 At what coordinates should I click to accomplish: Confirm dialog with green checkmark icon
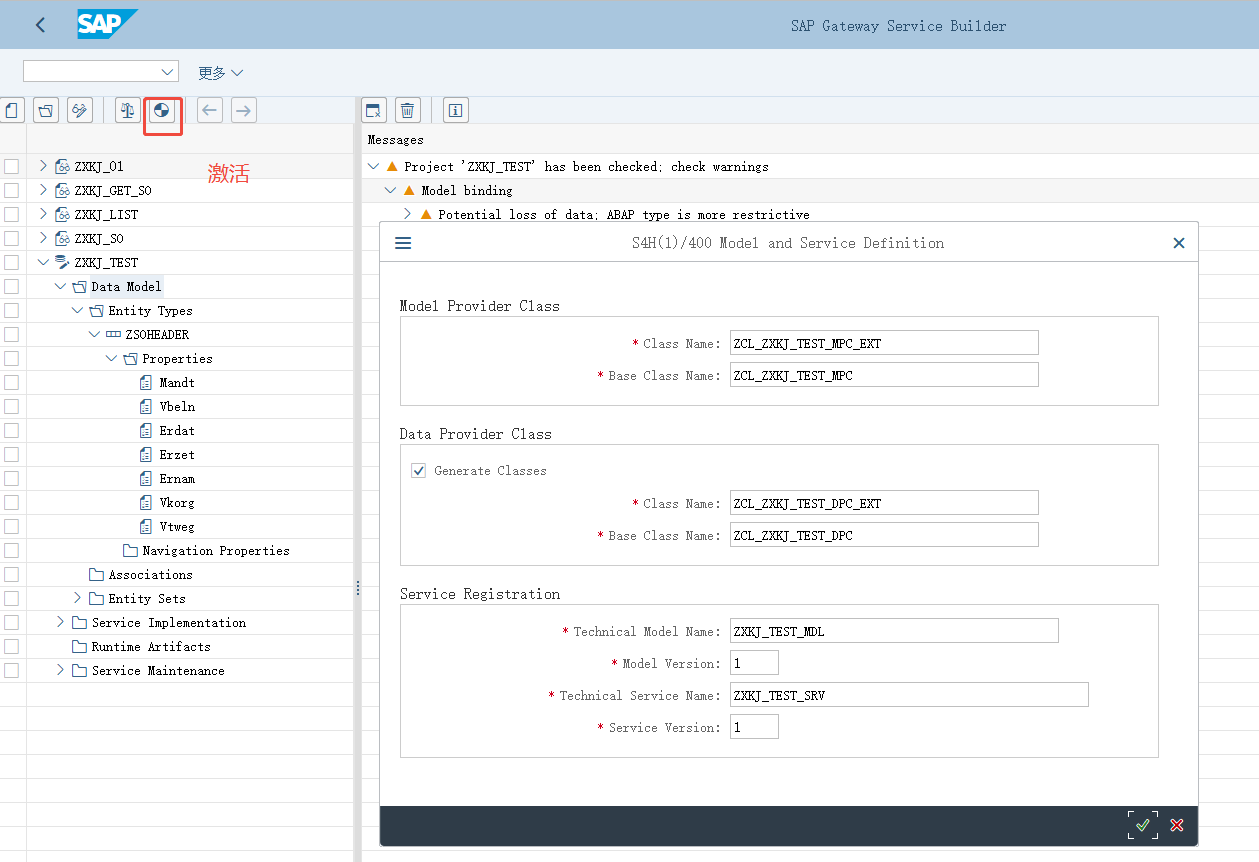[x=1143, y=825]
